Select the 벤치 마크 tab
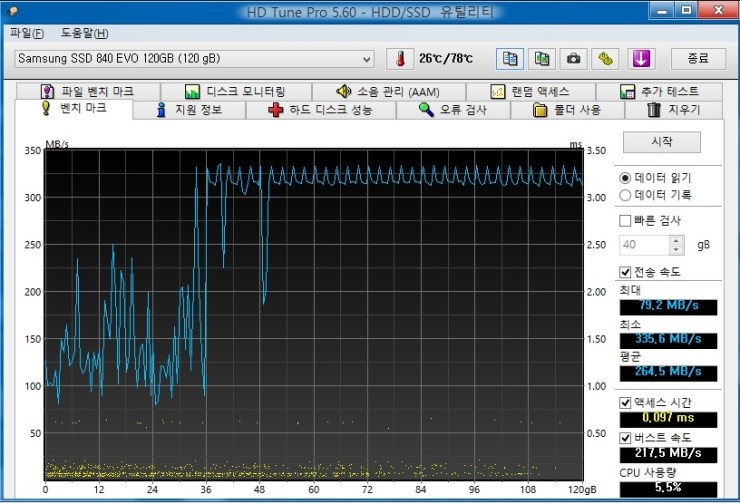 pos(74,109)
